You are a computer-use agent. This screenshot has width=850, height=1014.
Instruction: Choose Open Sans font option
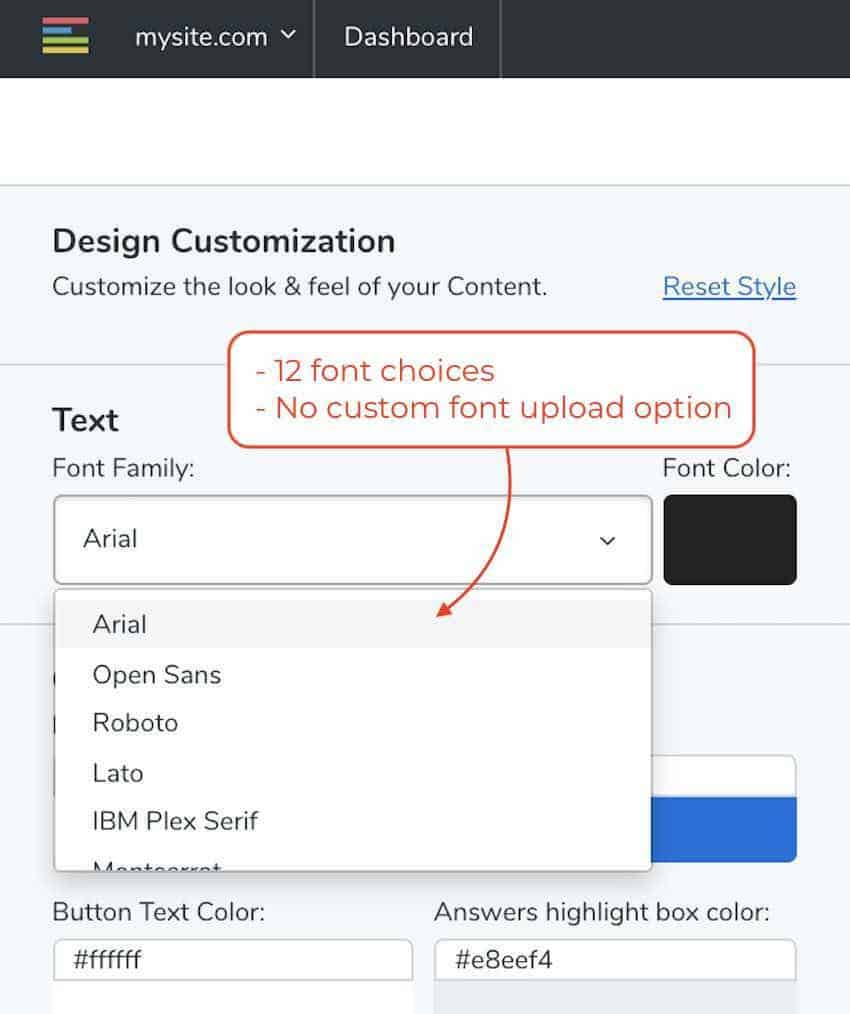[353, 674]
